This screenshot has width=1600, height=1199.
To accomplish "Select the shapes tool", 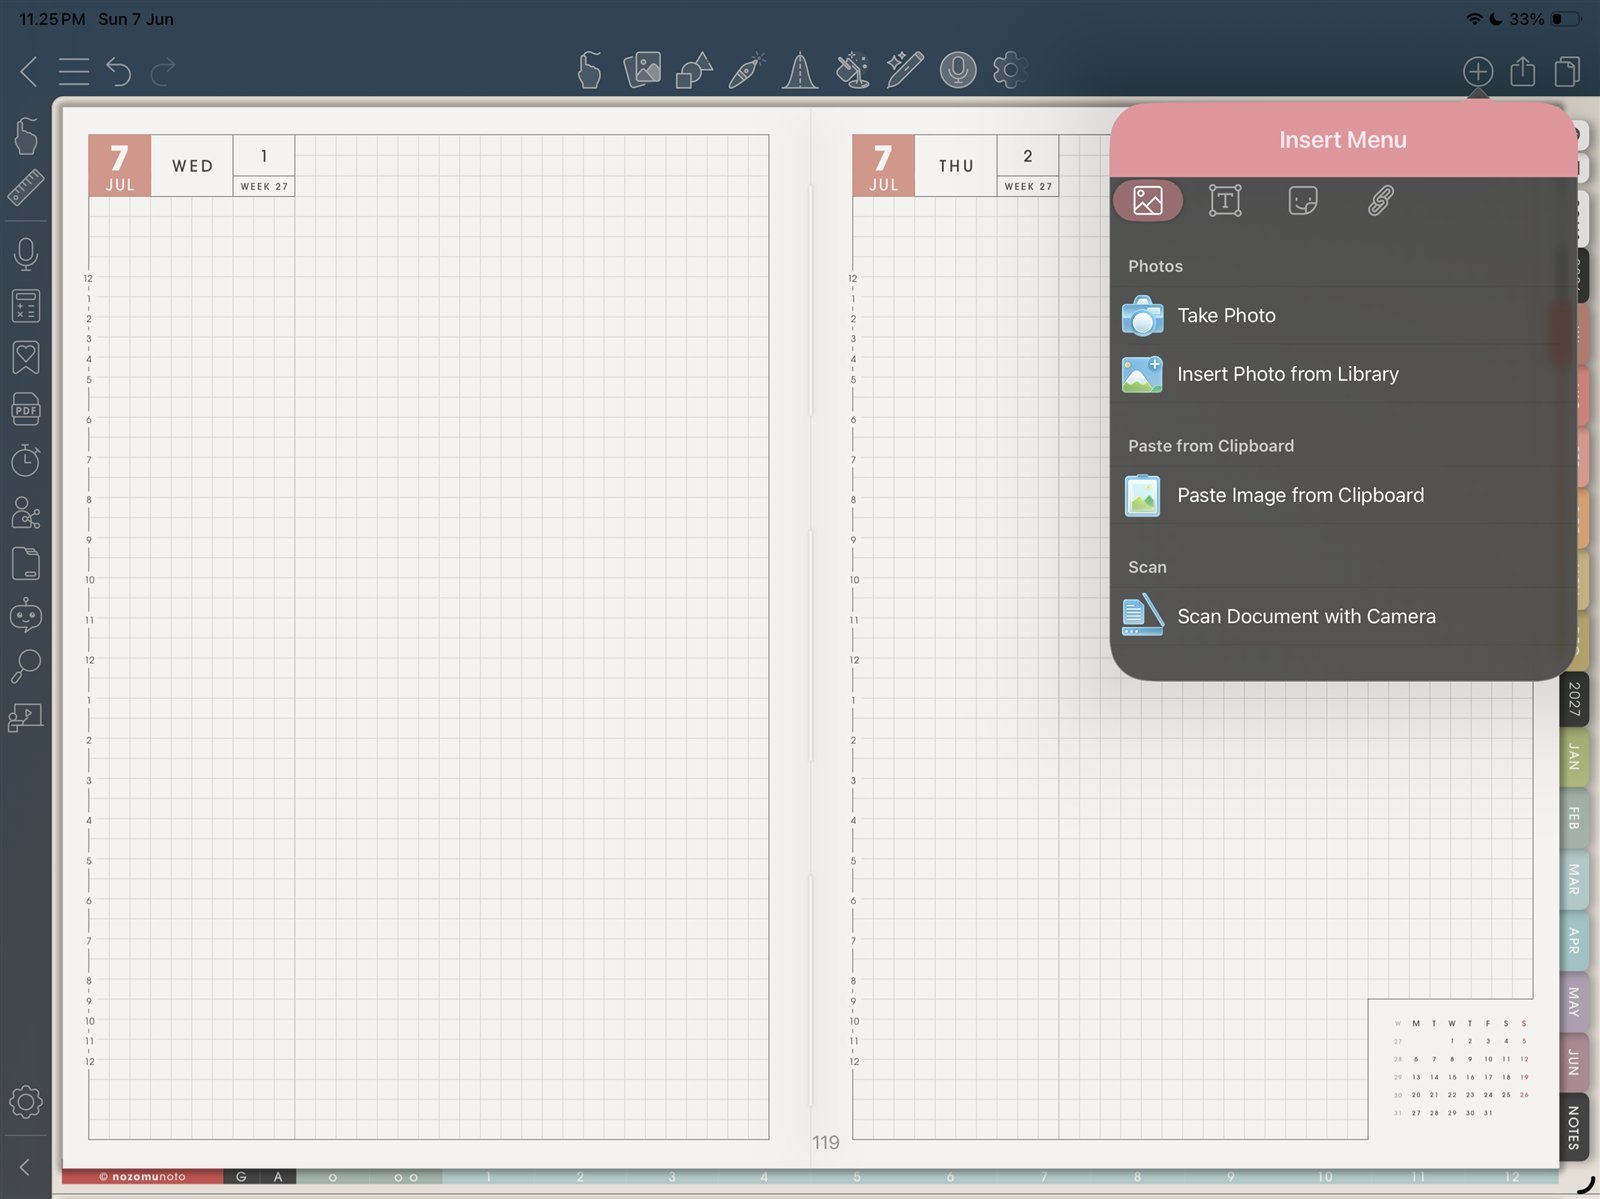I will [x=694, y=70].
